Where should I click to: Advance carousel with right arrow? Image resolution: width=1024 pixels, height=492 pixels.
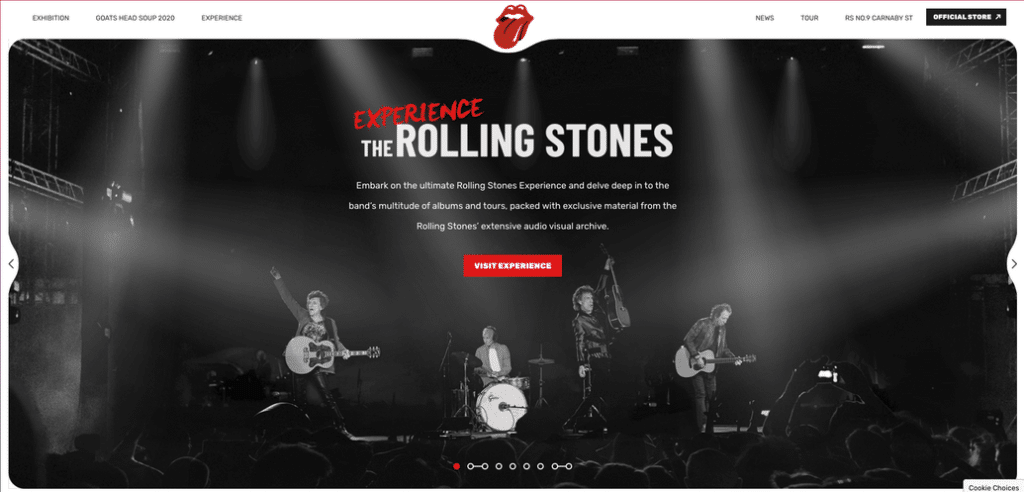point(1014,264)
